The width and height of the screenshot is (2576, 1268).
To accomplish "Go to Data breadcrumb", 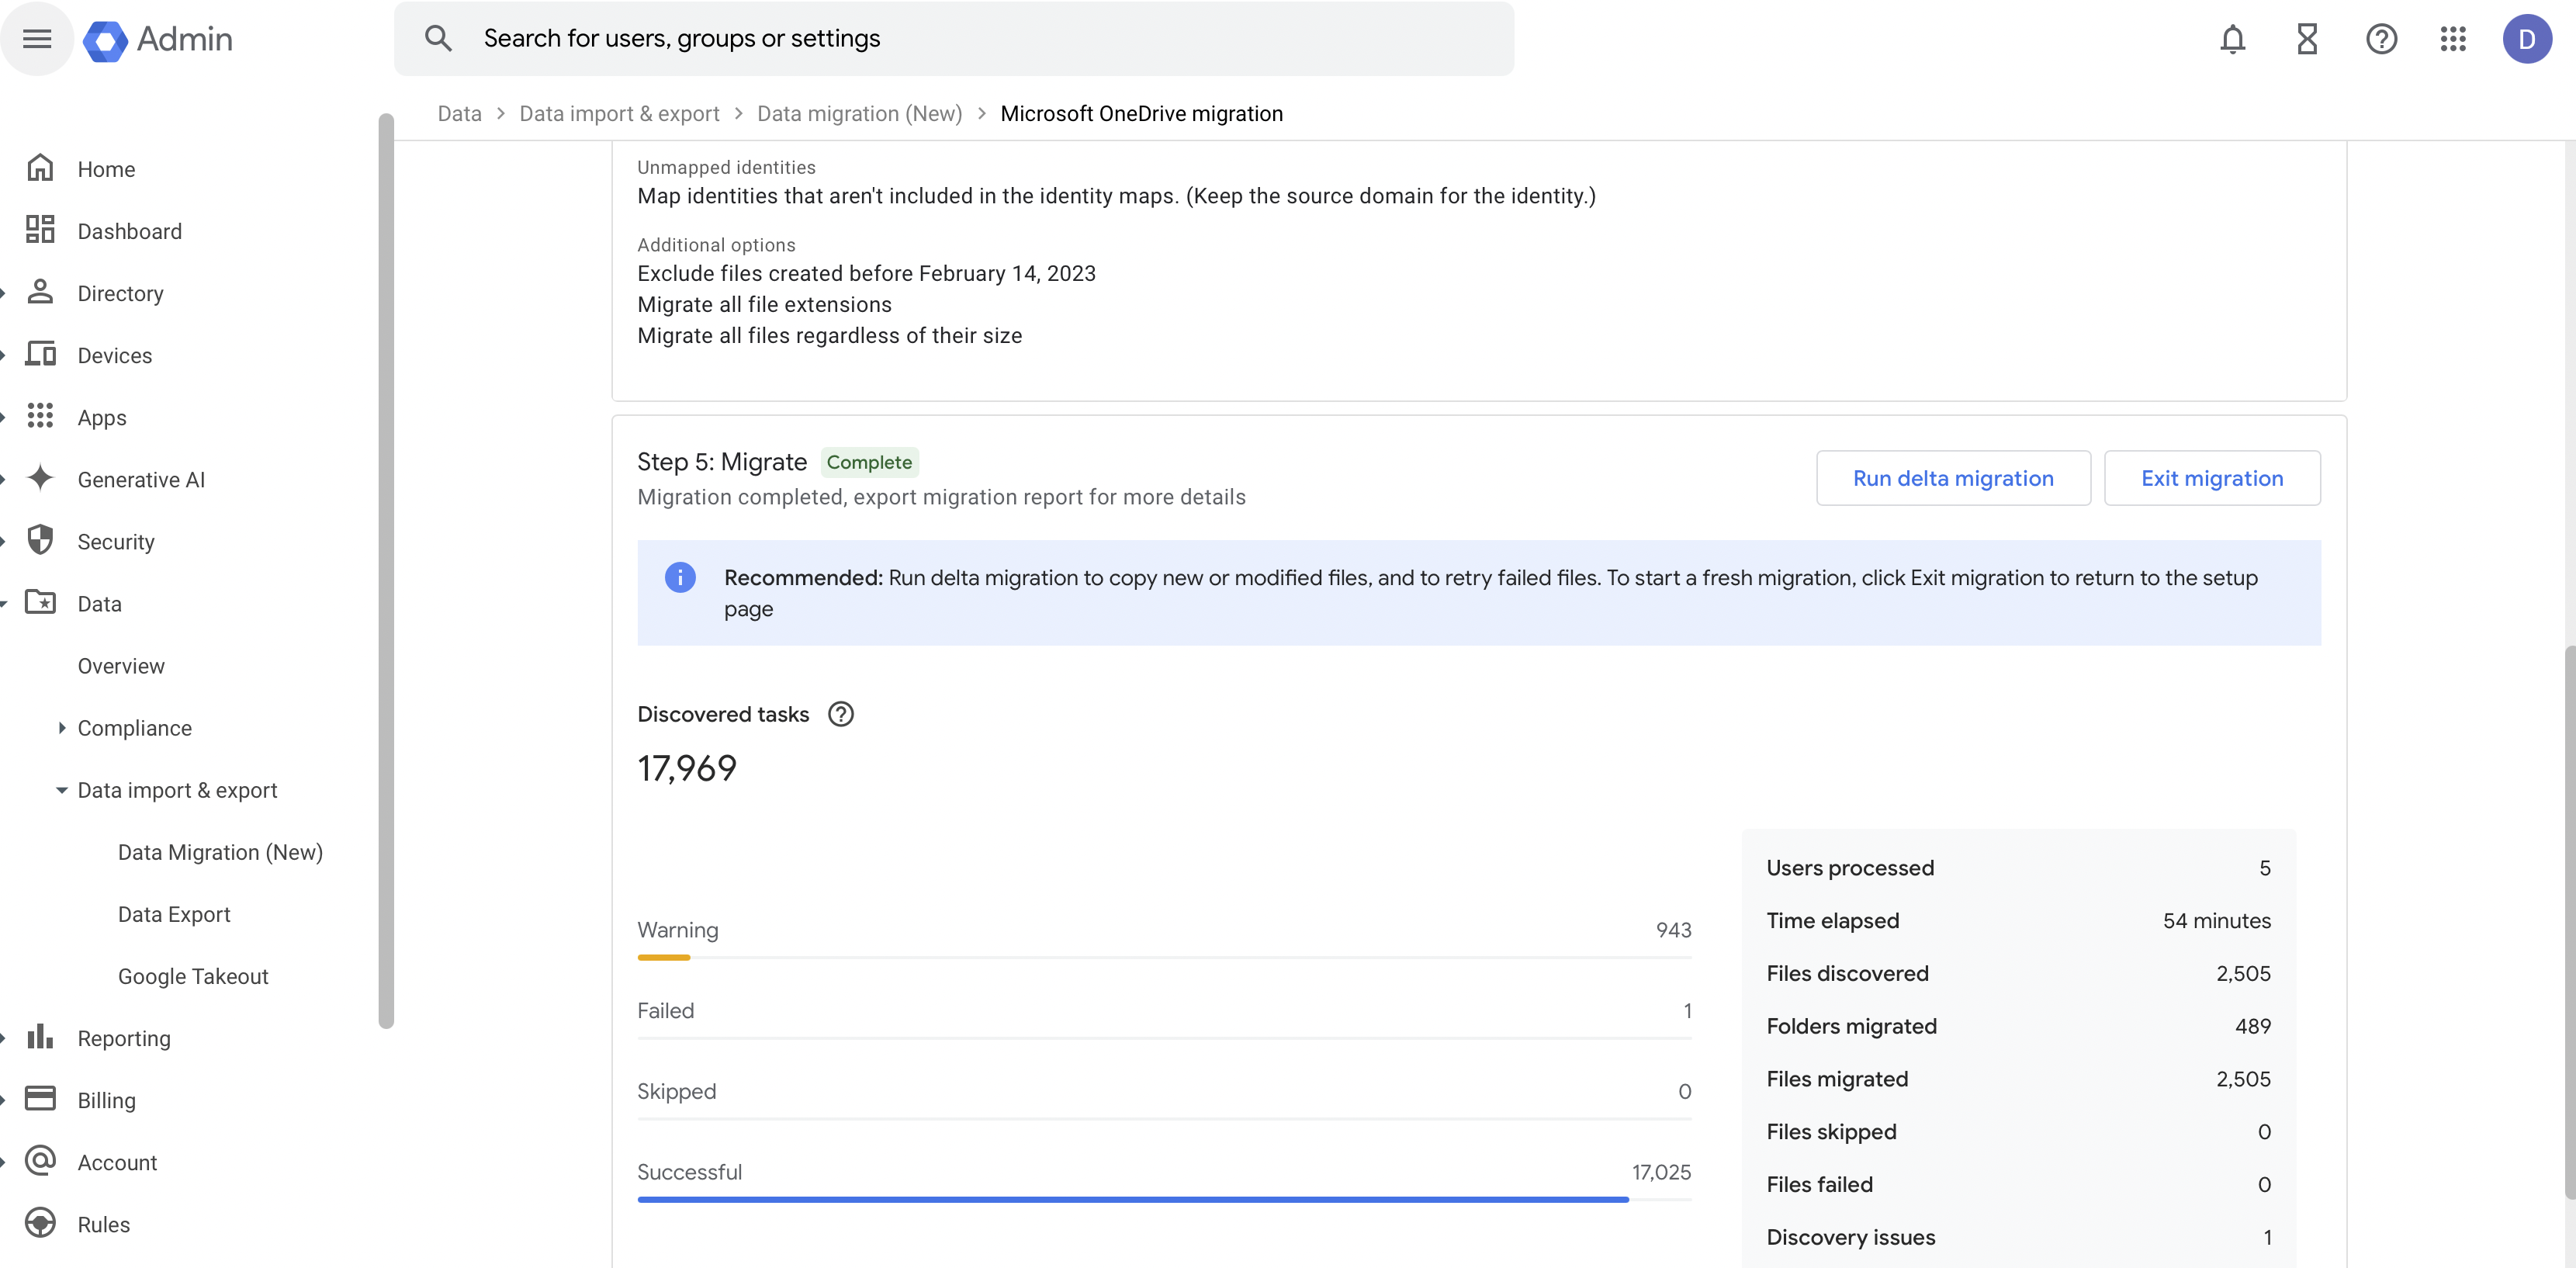I will tap(459, 113).
